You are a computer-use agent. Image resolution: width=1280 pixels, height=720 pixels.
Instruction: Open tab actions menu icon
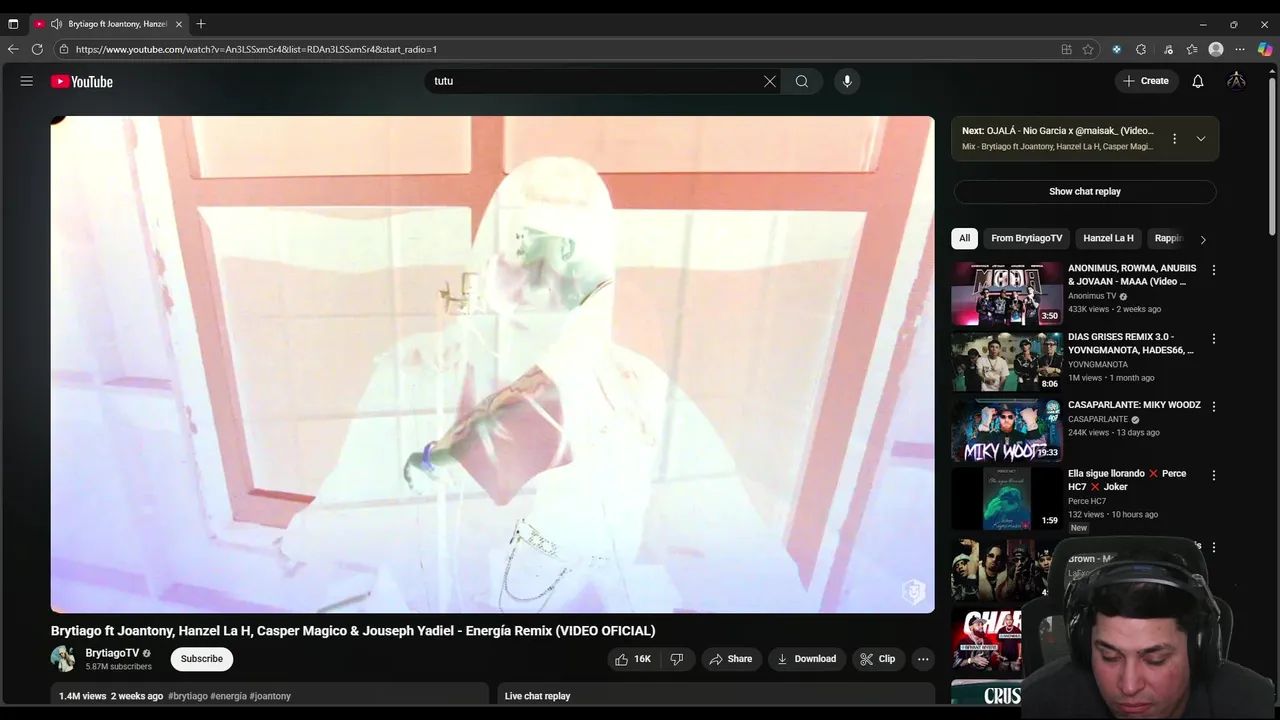click(13, 24)
